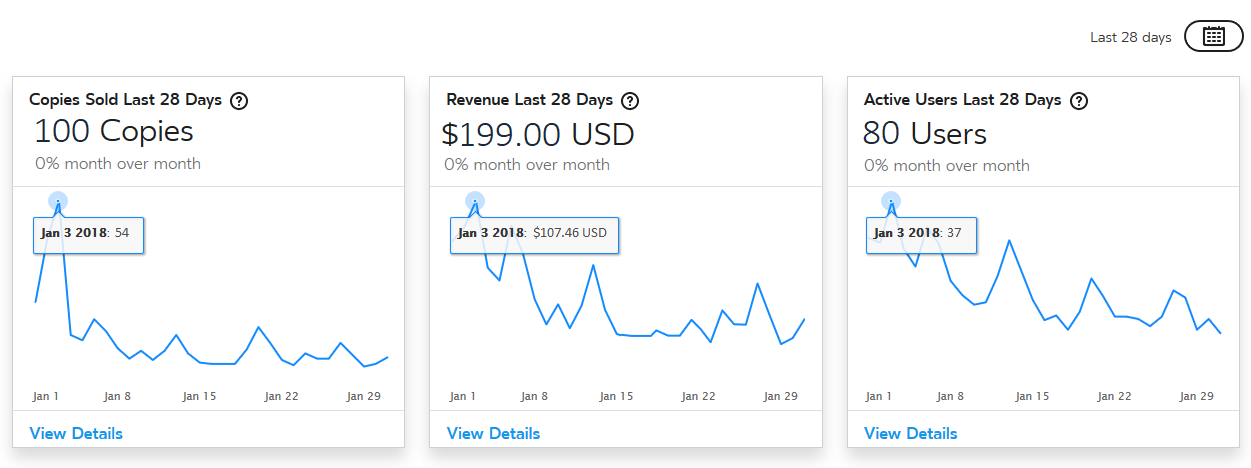Viewport: 1251px width, 468px height.
Task: Click highlighted Jan 3 point on Users chart
Action: (x=891, y=201)
